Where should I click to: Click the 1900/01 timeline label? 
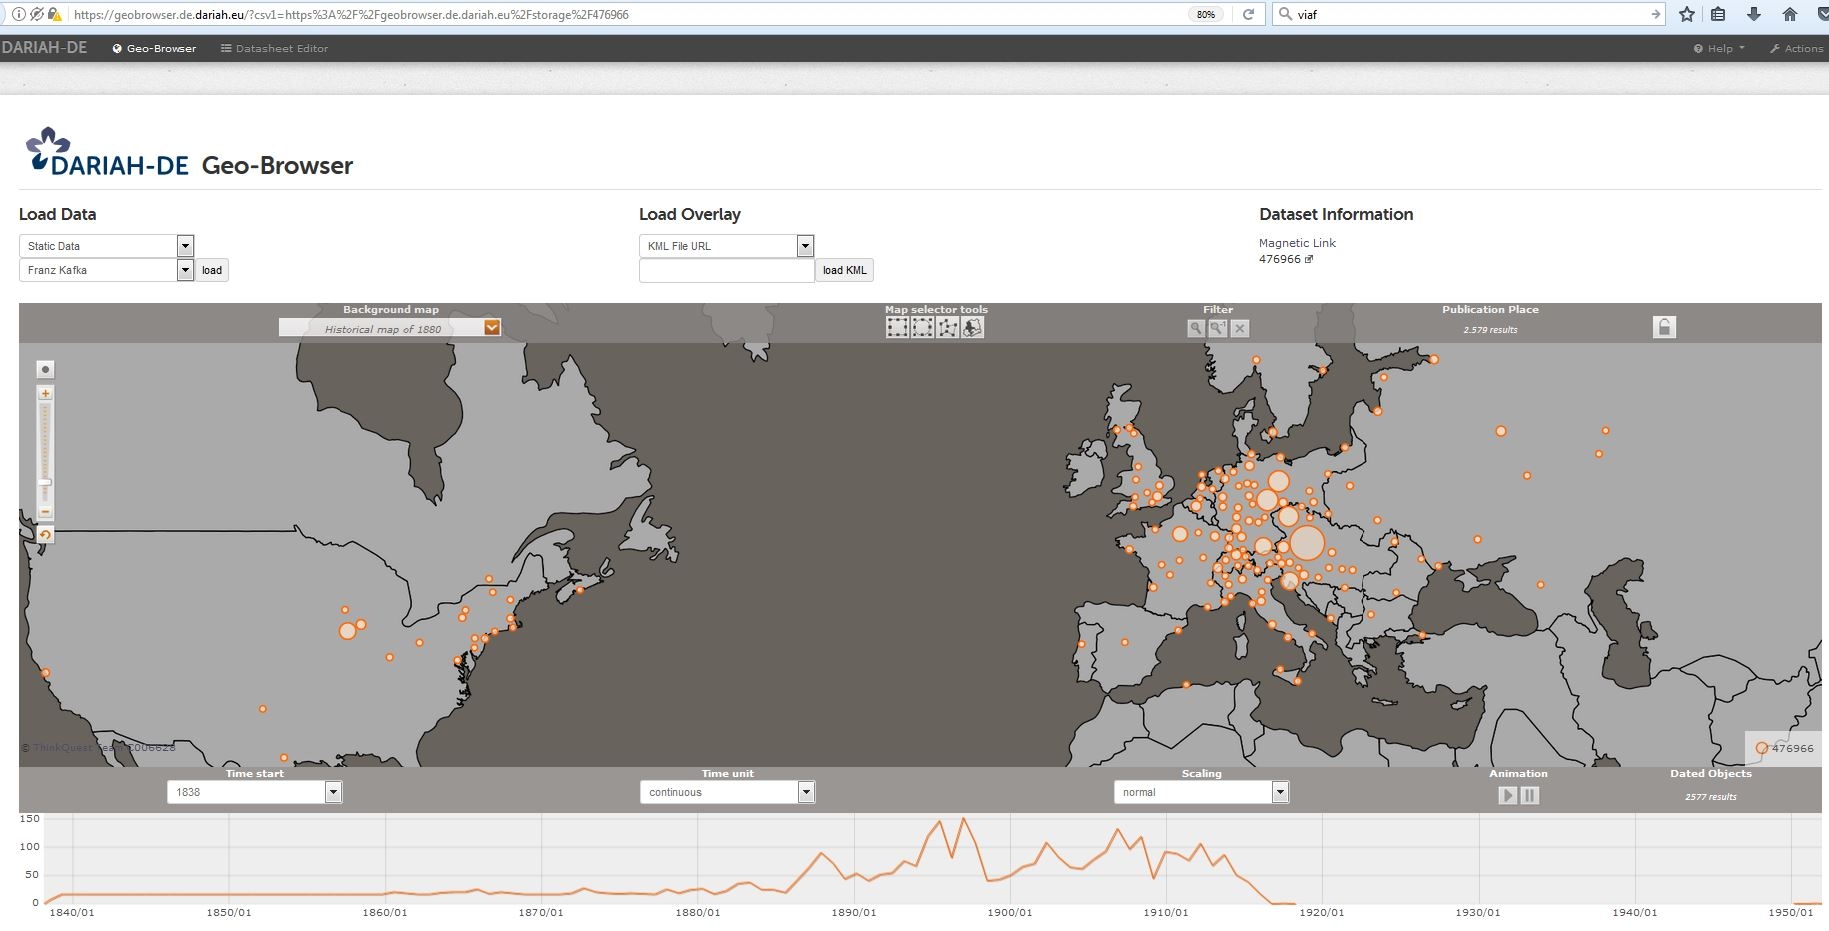(x=1009, y=912)
